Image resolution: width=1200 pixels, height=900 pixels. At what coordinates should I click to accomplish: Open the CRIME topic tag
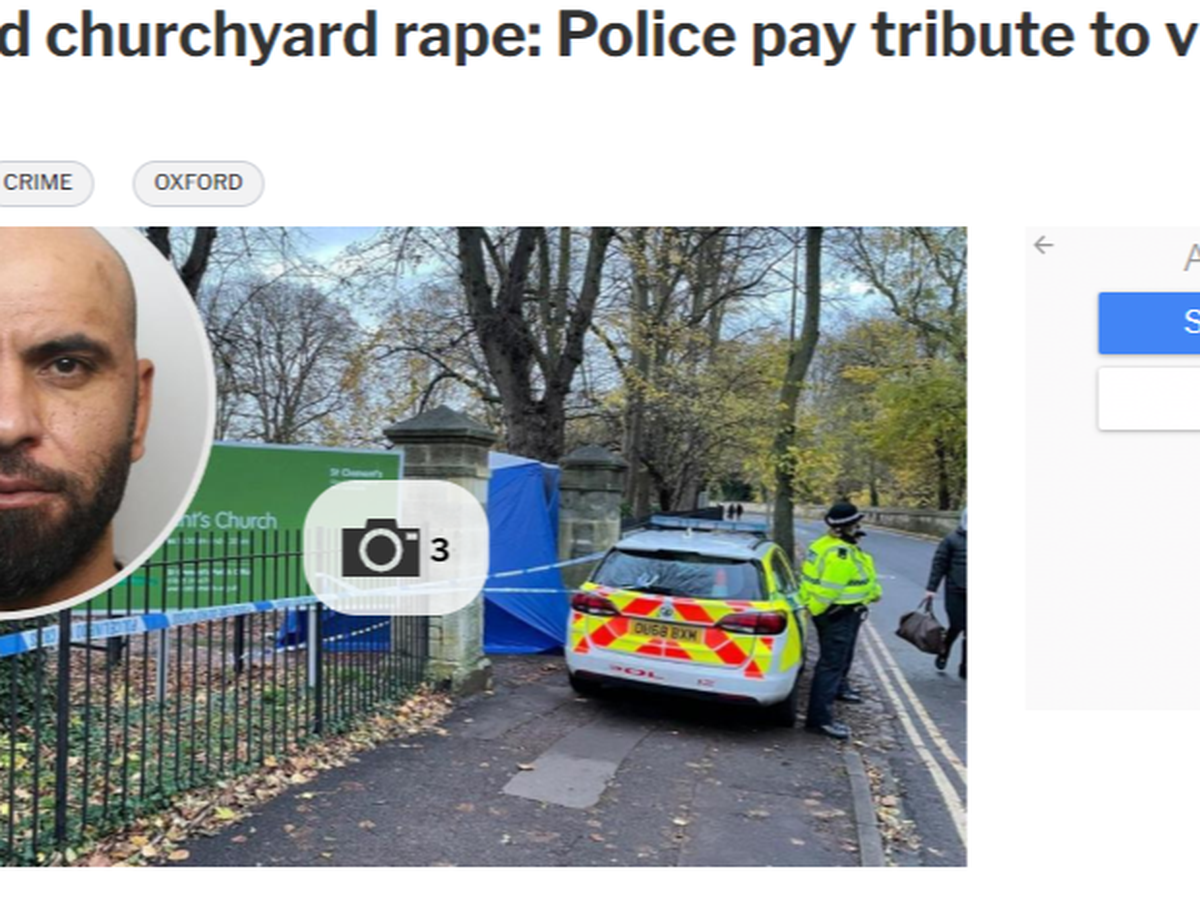40,183
